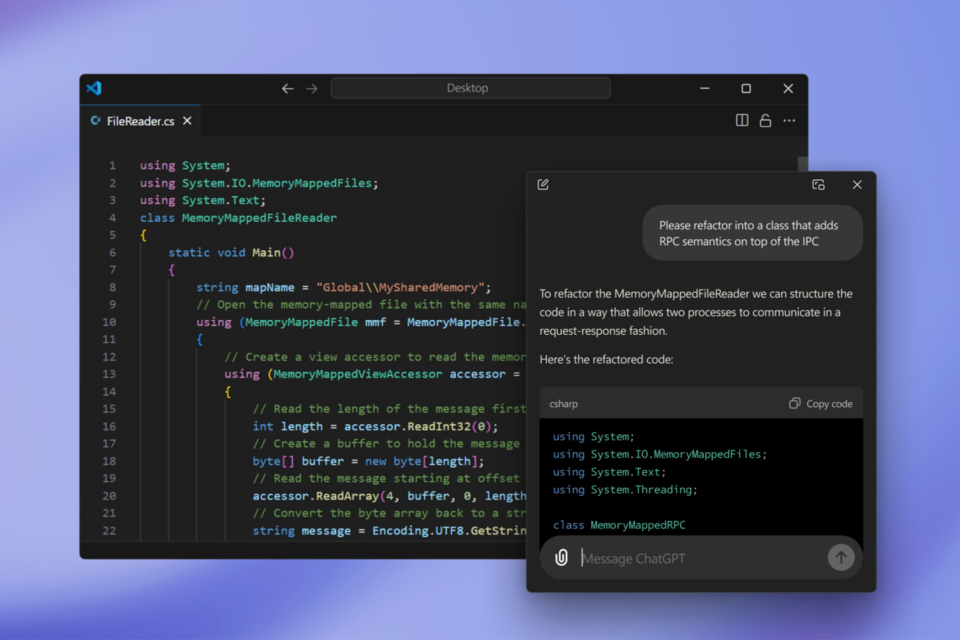The height and width of the screenshot is (640, 960).
Task: Start a new chat with the compose icon
Action: tap(543, 184)
